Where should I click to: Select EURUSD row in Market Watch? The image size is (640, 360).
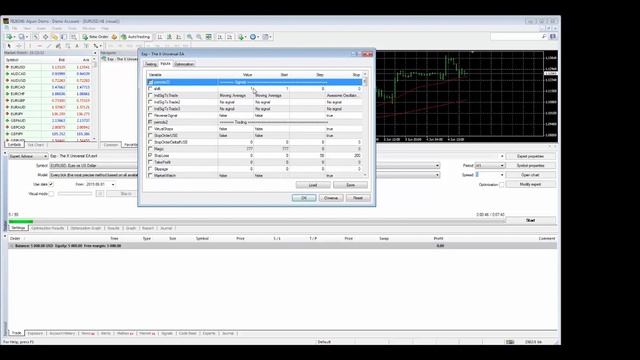(x=49, y=67)
